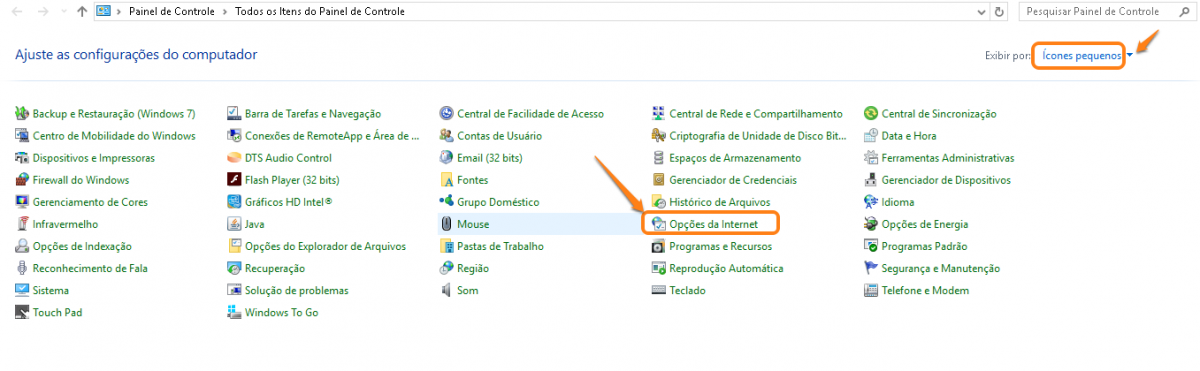
Task: Open the Região link
Action: (x=473, y=268)
